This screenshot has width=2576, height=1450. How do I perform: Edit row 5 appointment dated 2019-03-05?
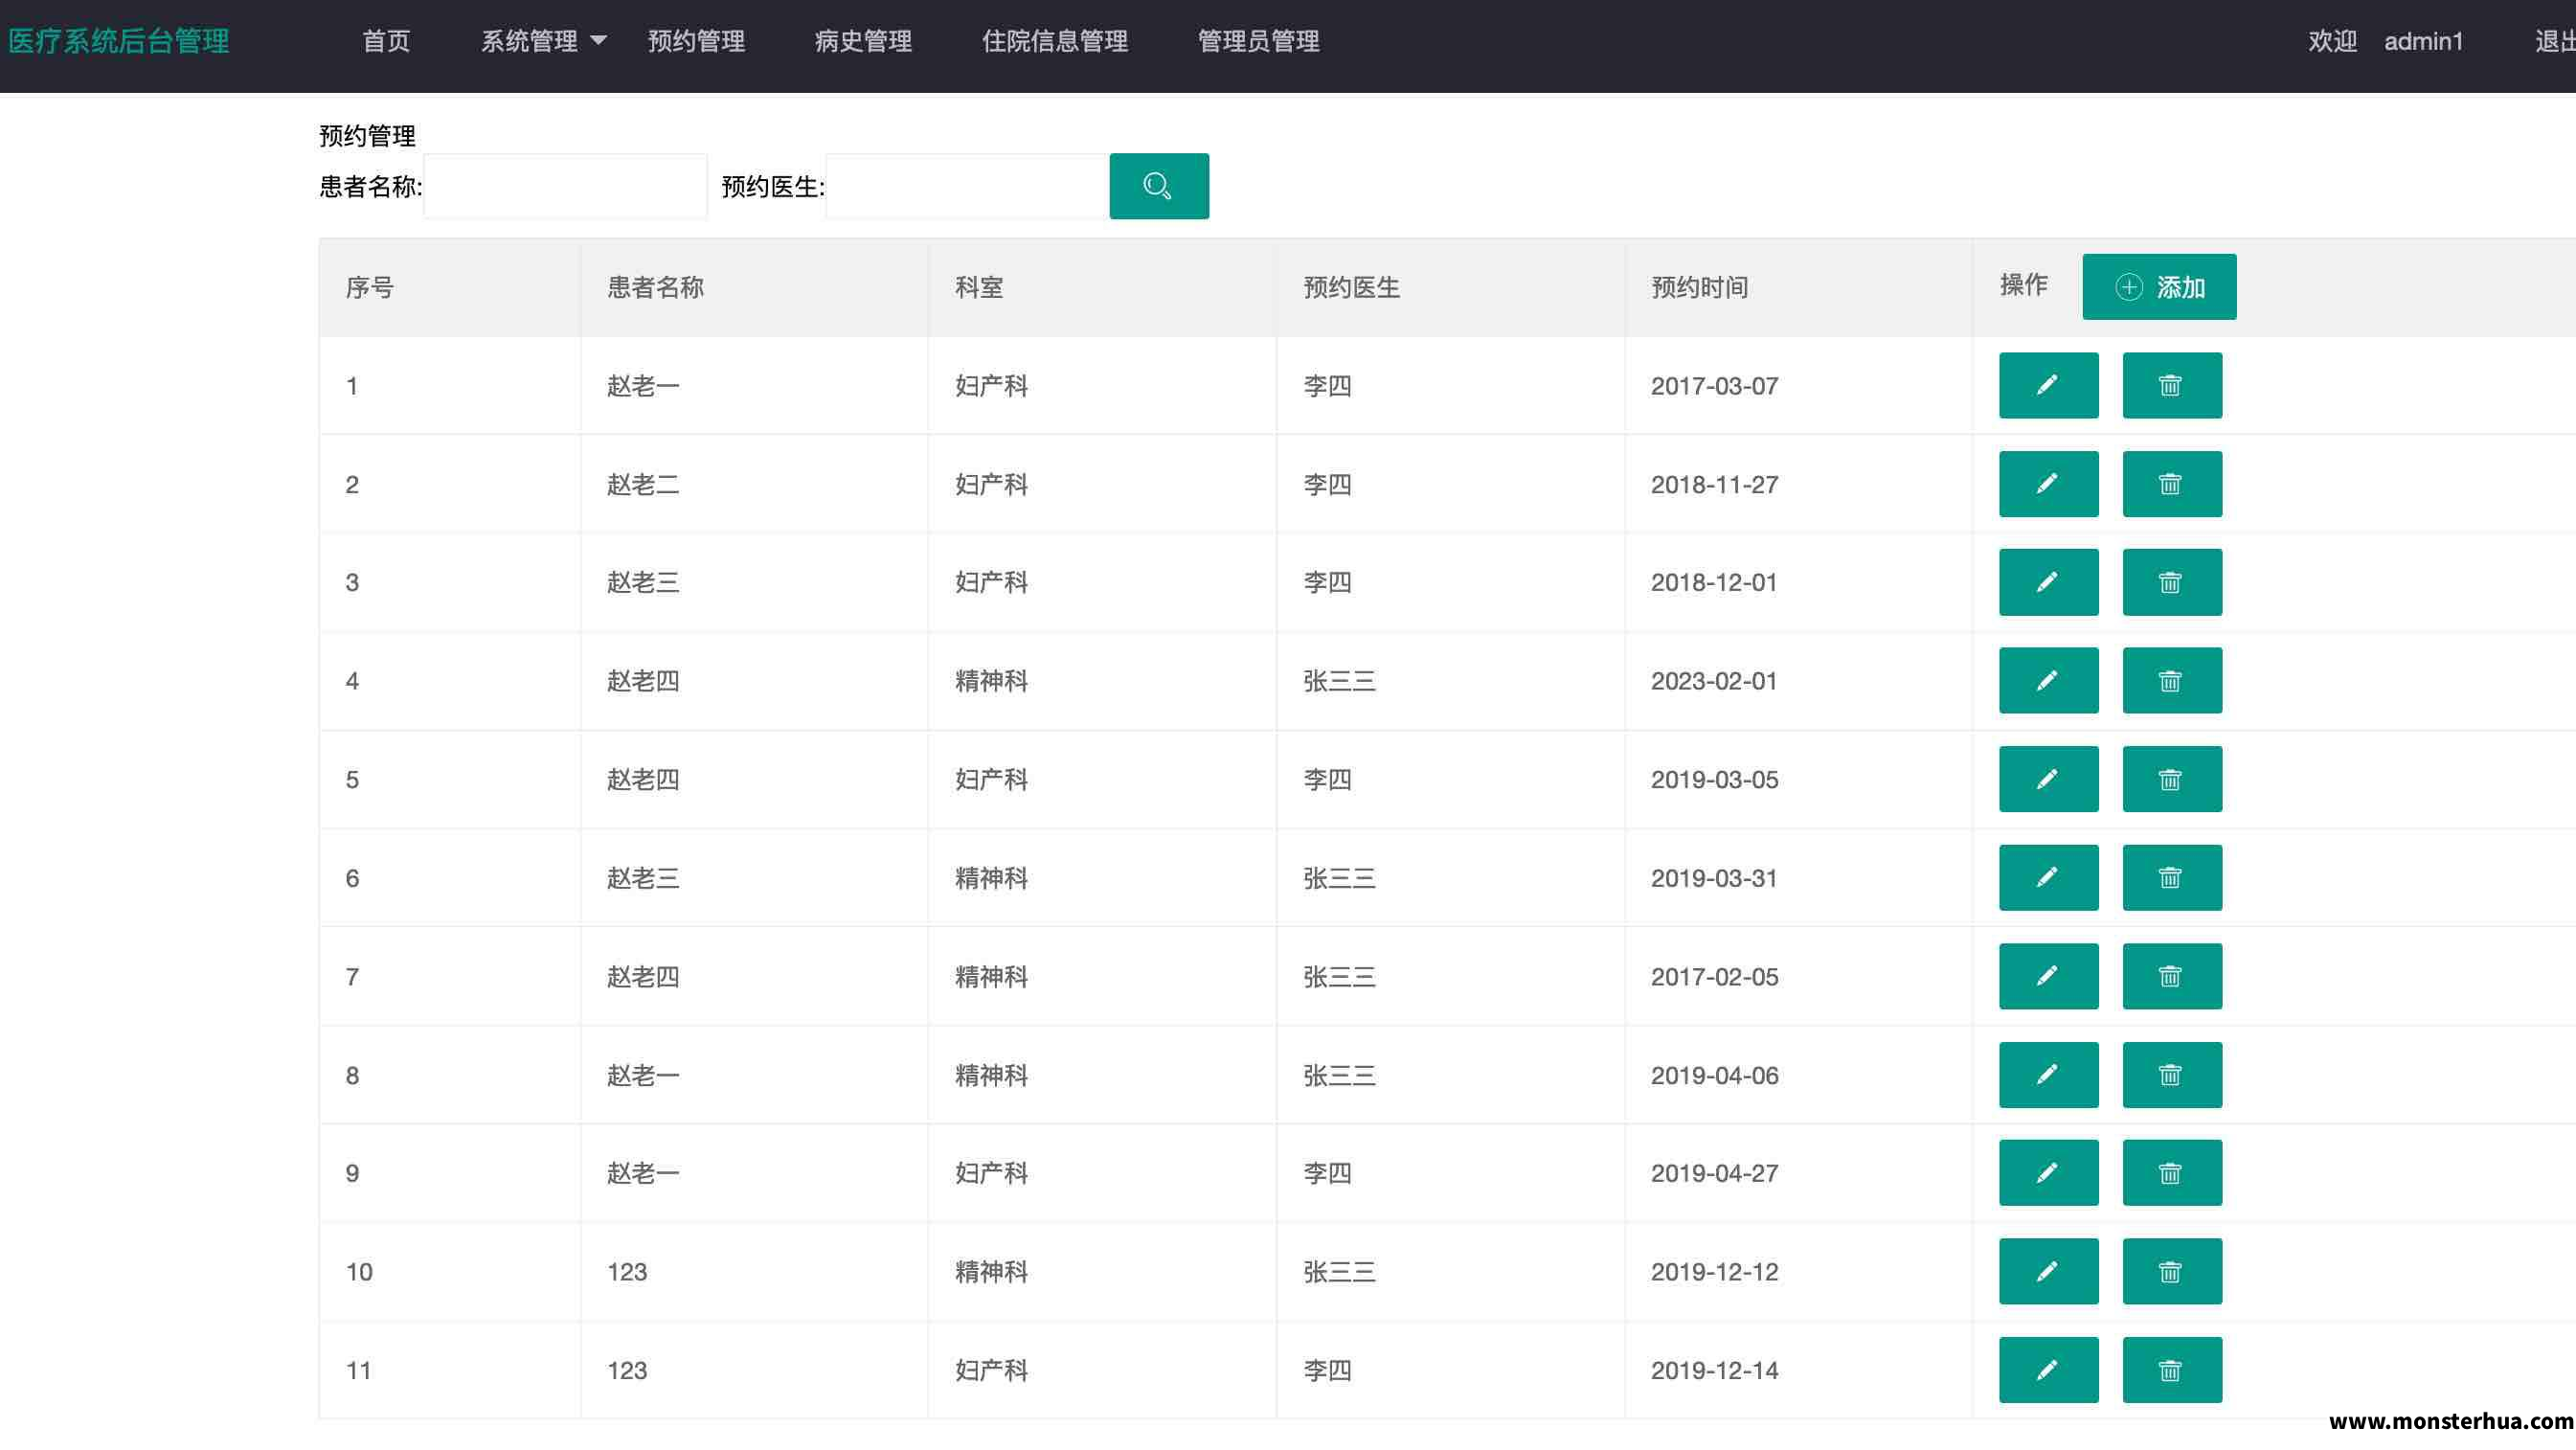coord(2048,779)
